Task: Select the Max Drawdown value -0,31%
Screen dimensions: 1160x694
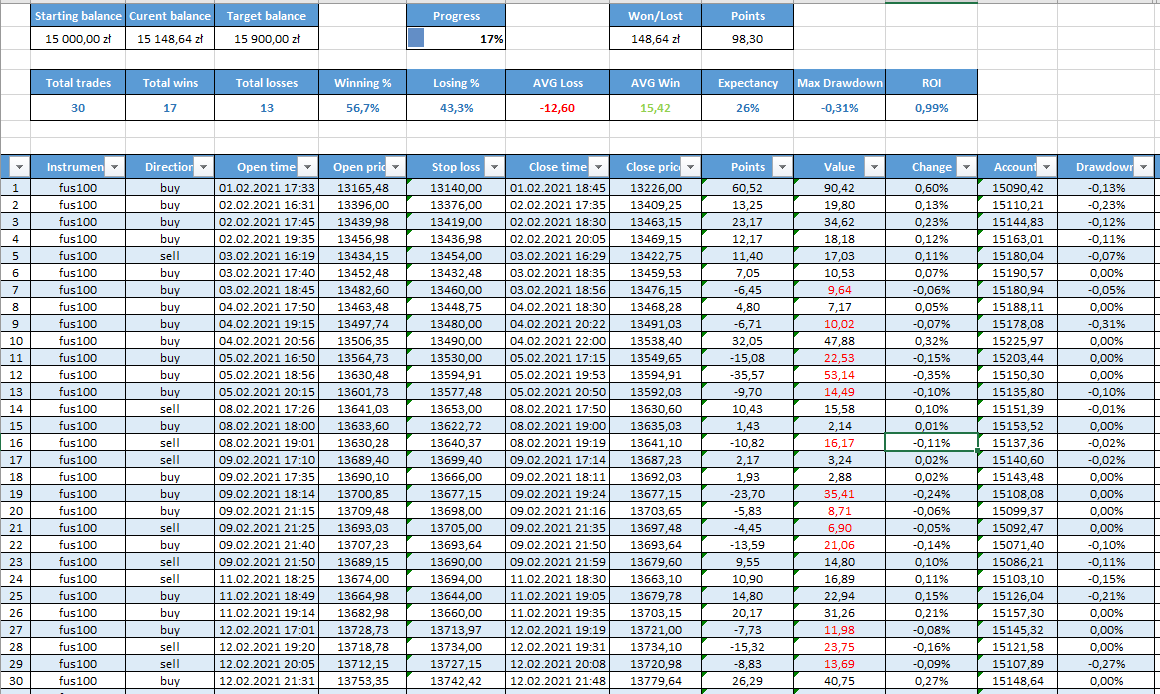Action: click(840, 108)
